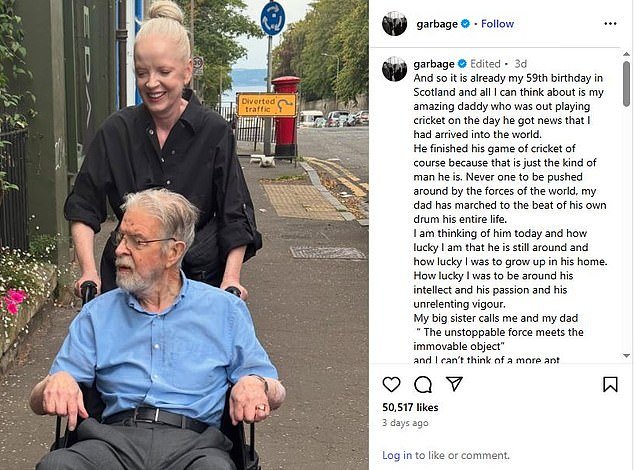Click garbage avatar beside the caption

394,69
